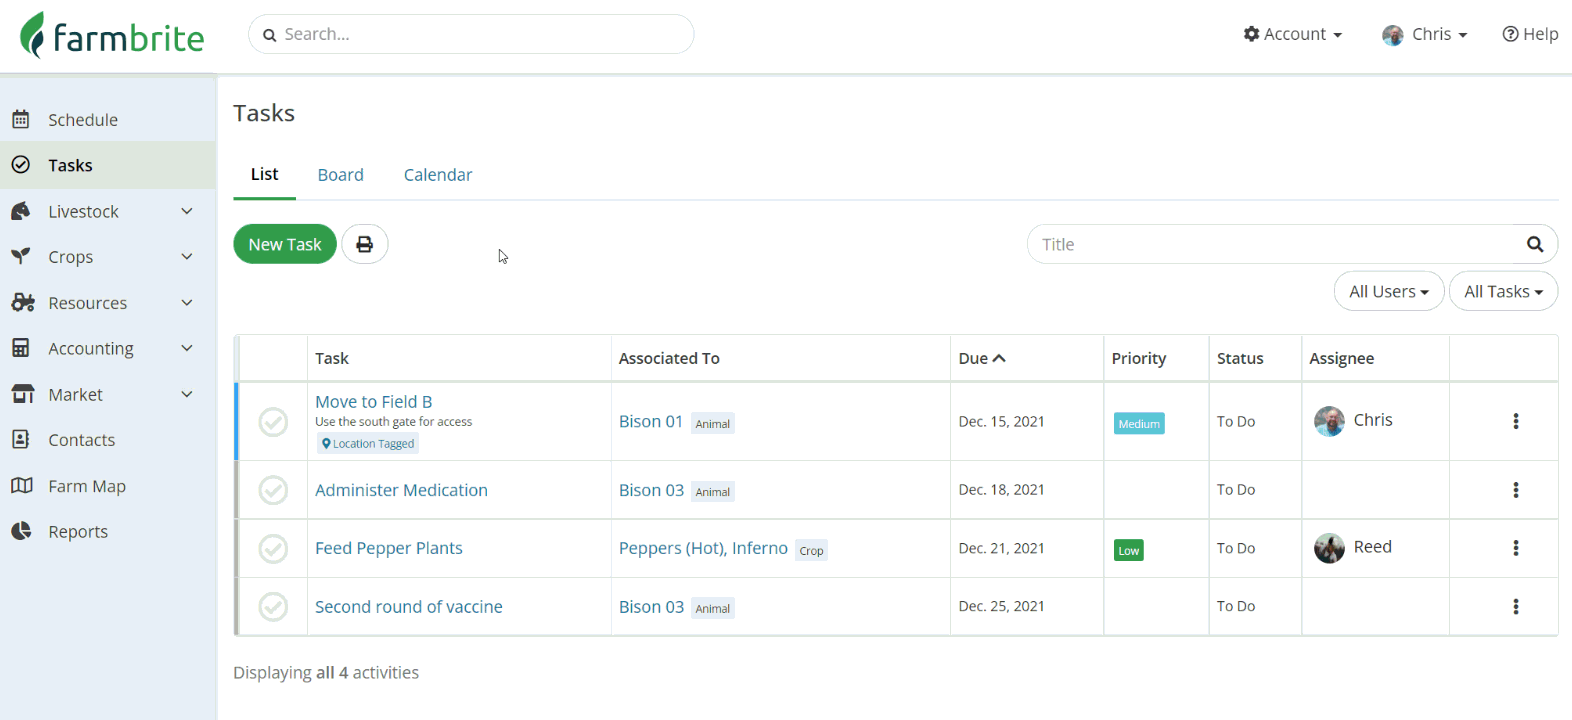
Task: Open the Bison 01 animal link
Action: [x=651, y=421]
